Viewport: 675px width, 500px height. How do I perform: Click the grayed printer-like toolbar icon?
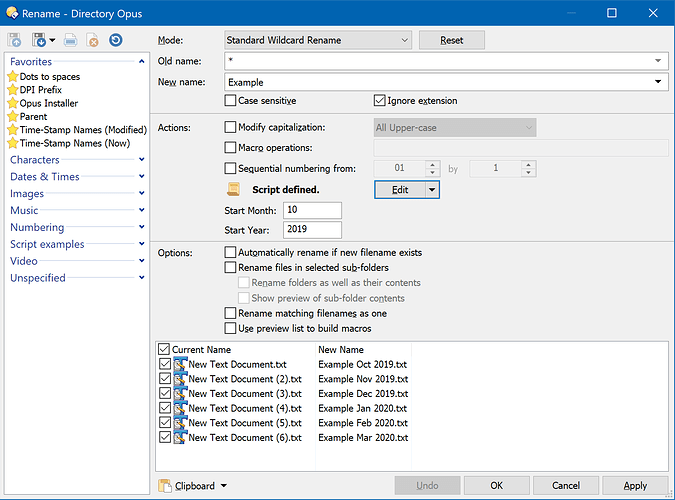tap(71, 40)
